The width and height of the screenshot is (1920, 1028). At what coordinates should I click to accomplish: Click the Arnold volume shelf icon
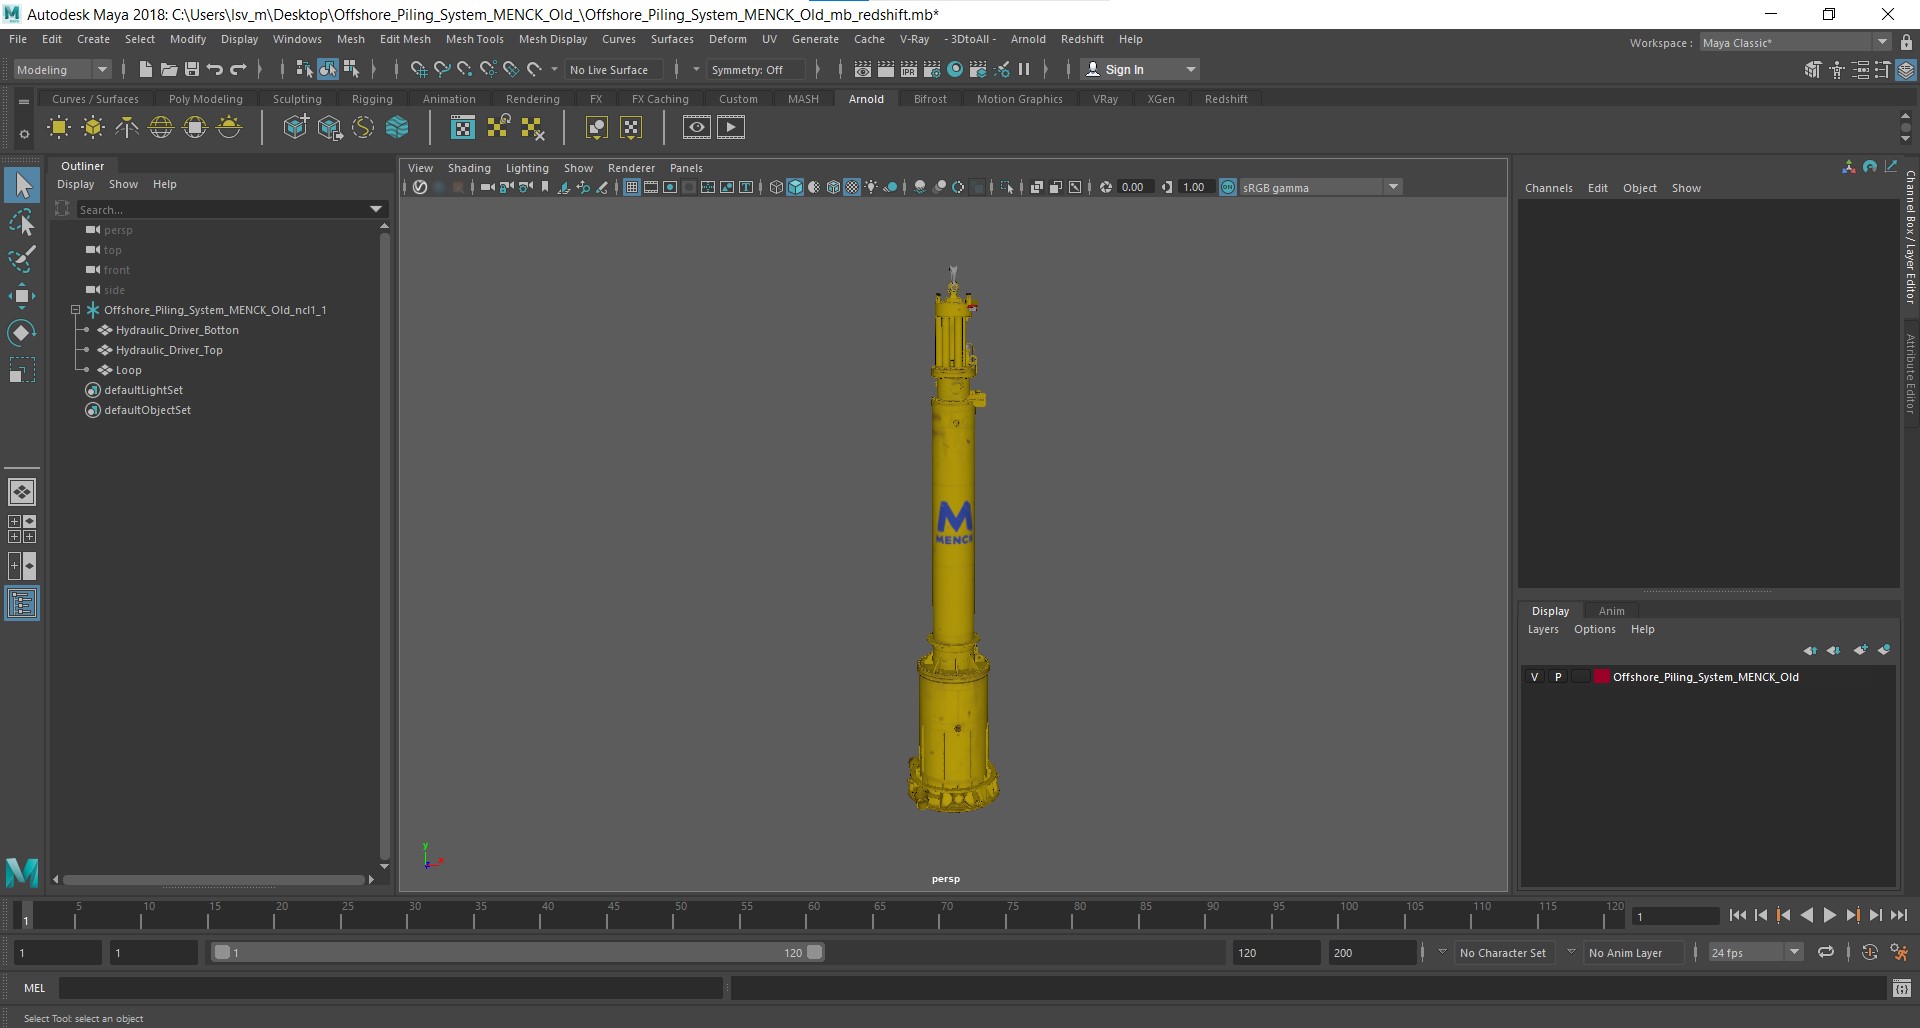click(397, 128)
